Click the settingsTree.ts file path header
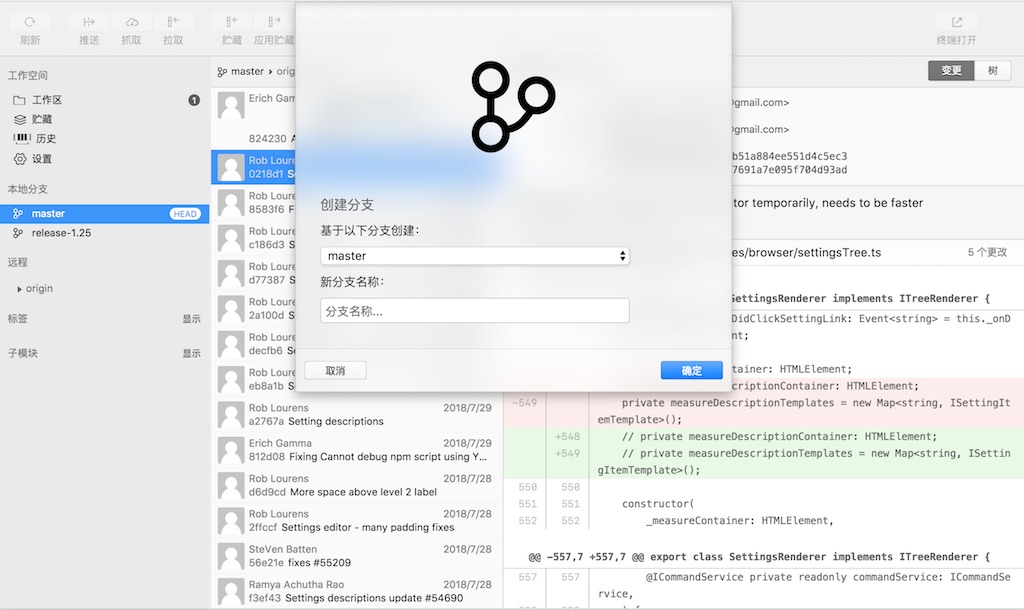The width and height of the screenshot is (1024, 610). 807,253
